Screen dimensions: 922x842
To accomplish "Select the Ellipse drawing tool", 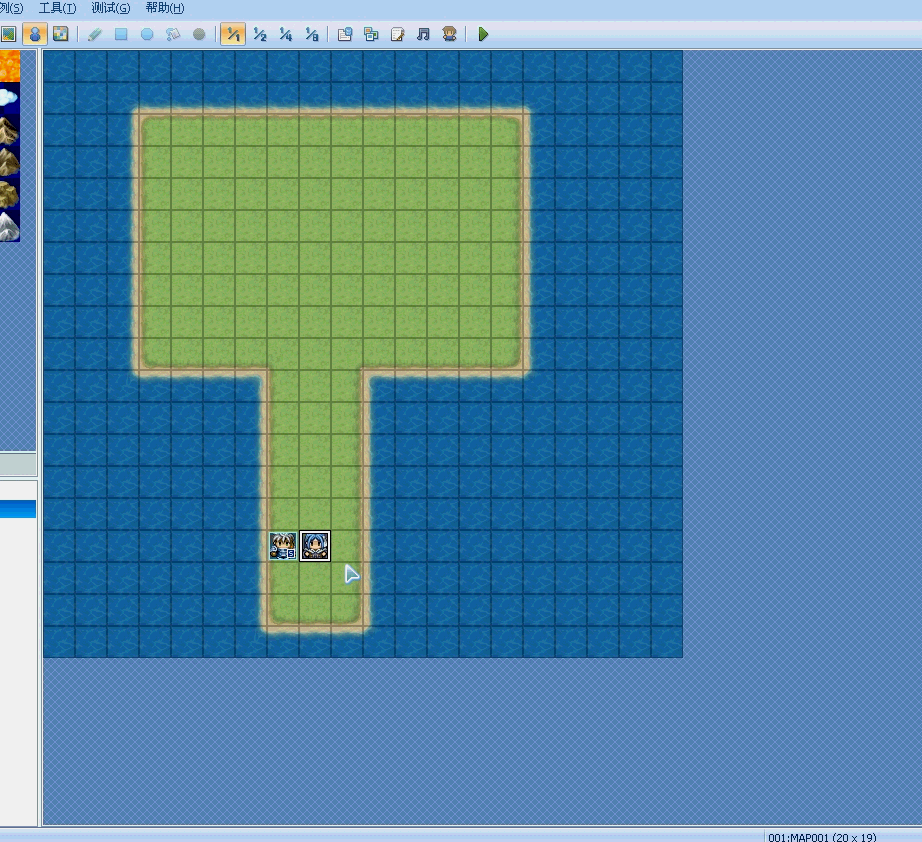I will [x=147, y=34].
